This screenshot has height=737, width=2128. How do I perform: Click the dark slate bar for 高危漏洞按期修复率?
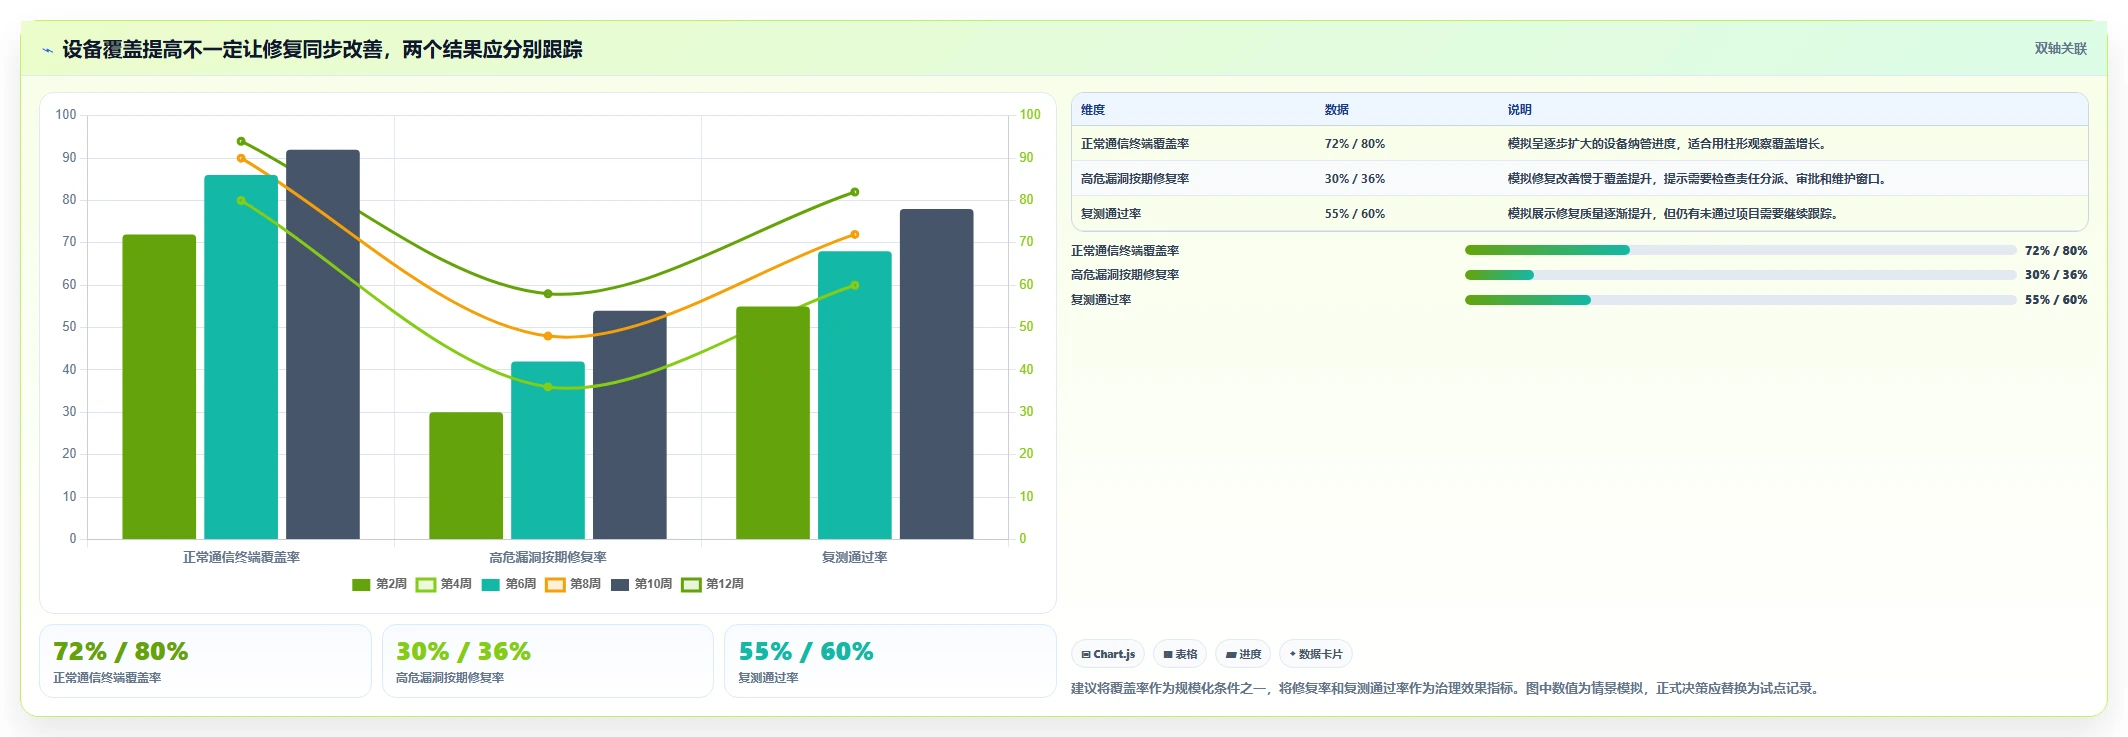630,425
